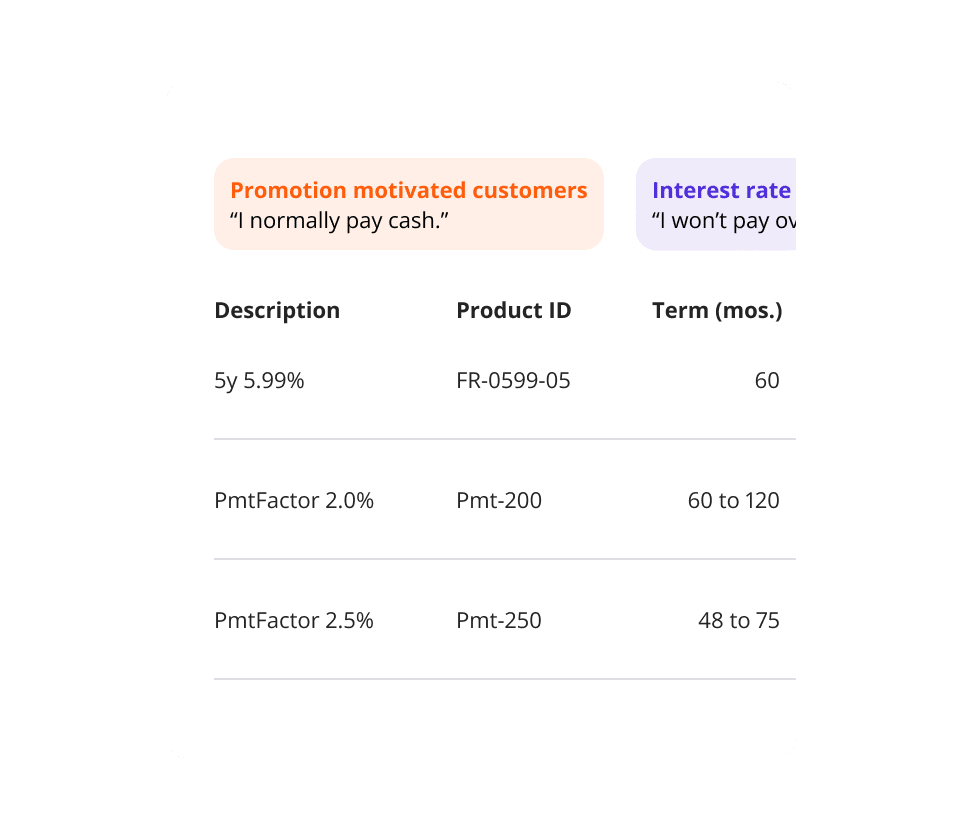Sort by the Term (mos.) column header

(716, 310)
